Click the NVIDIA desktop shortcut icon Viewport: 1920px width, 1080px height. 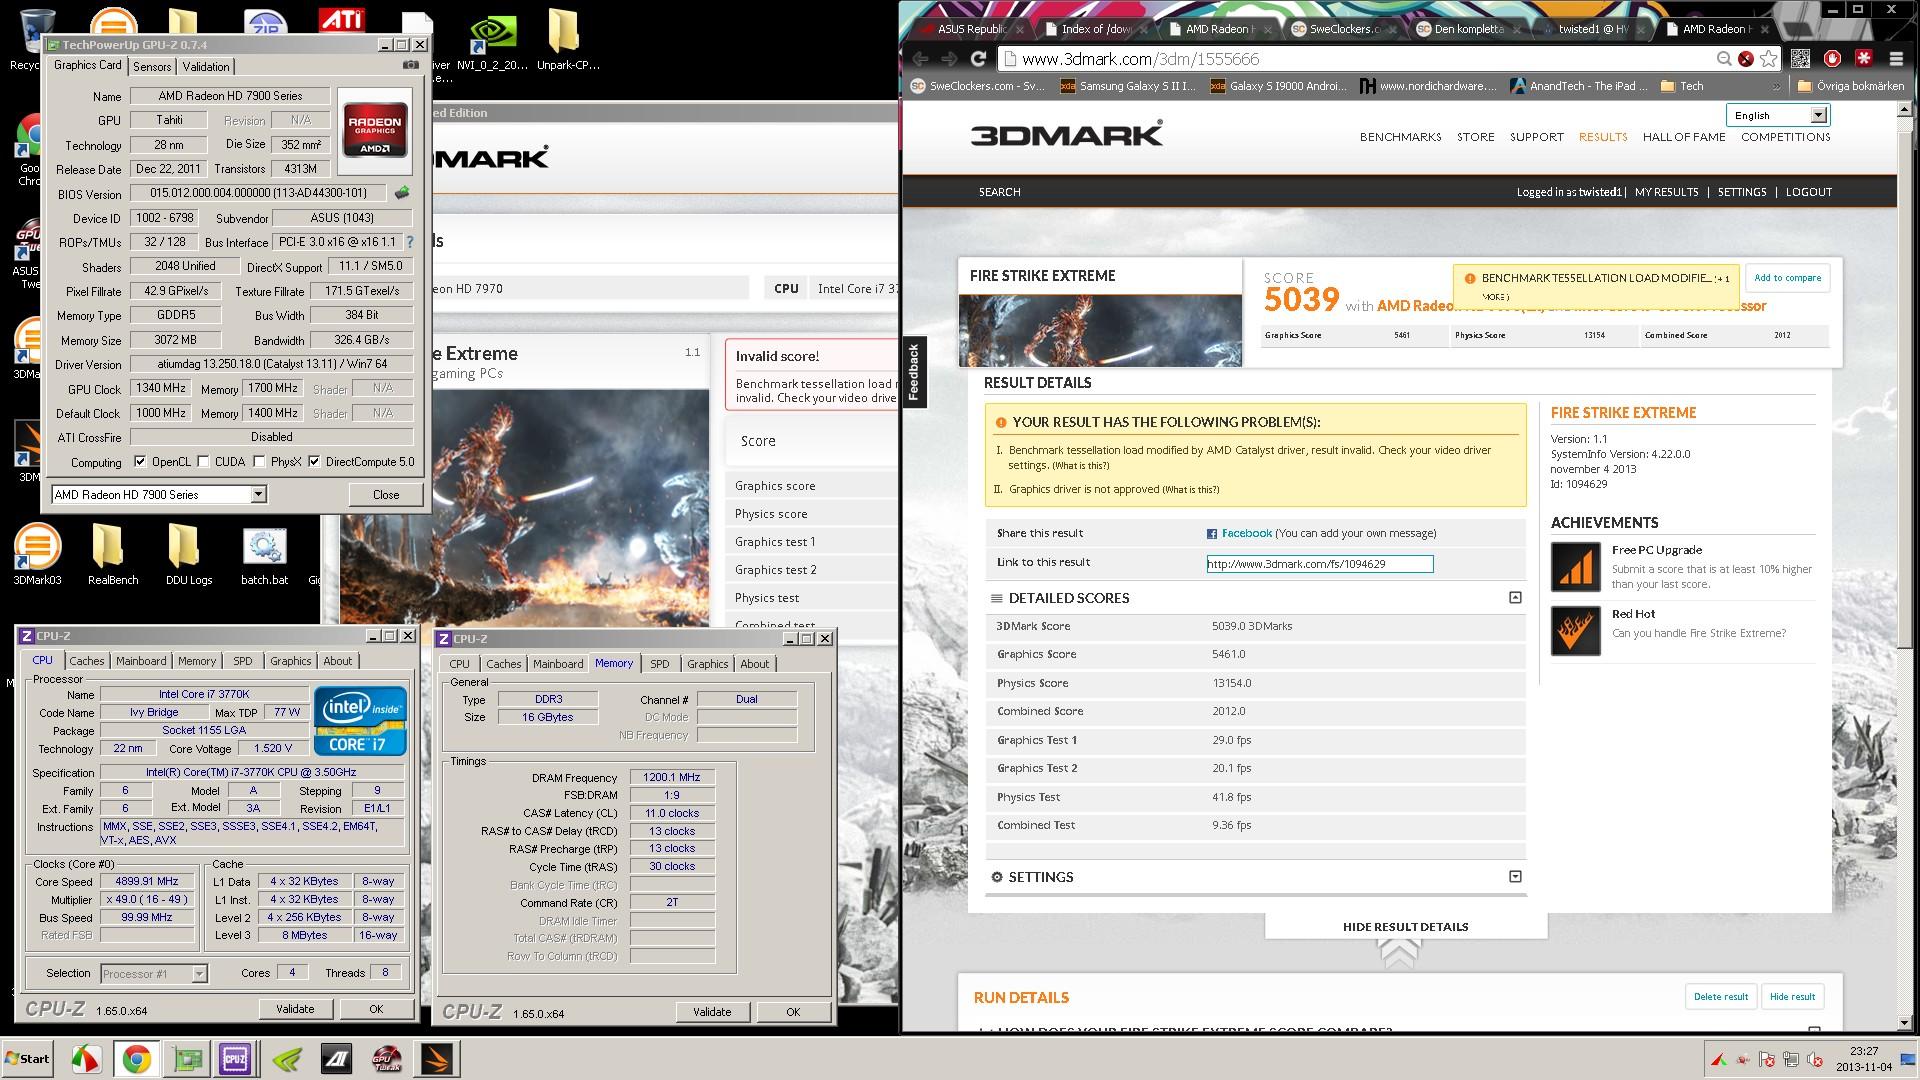(492, 40)
